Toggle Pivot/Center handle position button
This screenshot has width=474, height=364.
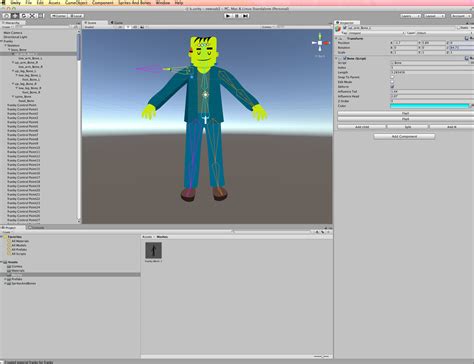point(59,16)
